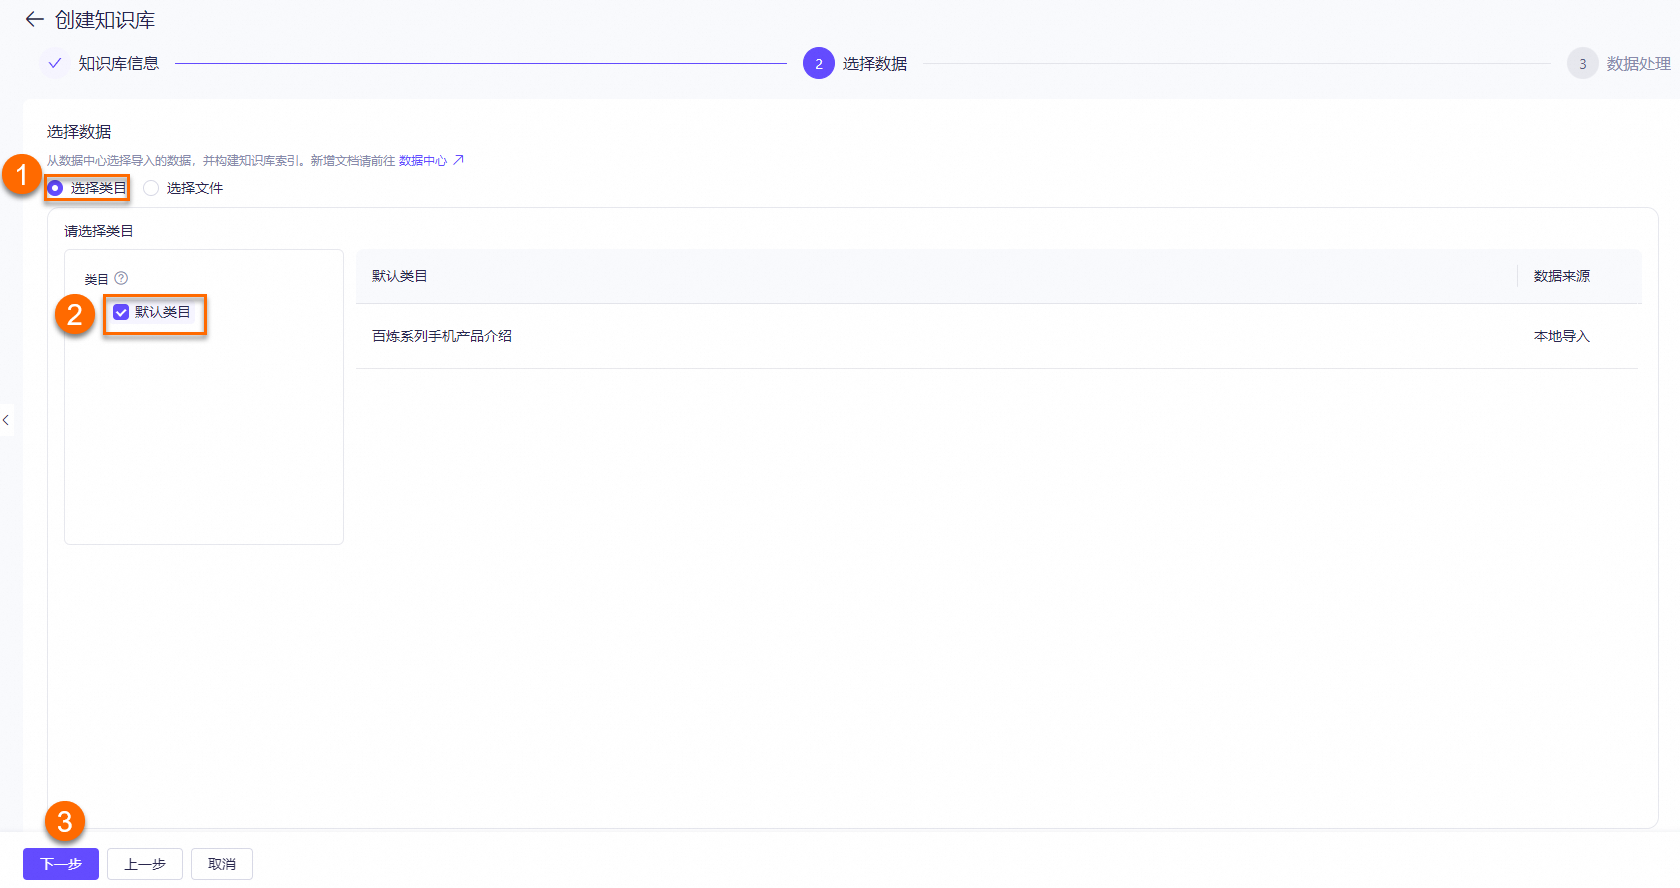Select the 选择类目 radio option
Viewport: 1680px width, 888px height.
tap(56, 188)
